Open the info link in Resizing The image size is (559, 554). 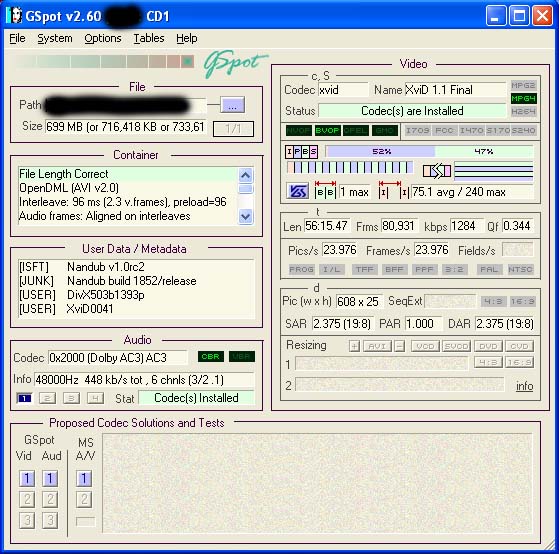tap(524, 386)
